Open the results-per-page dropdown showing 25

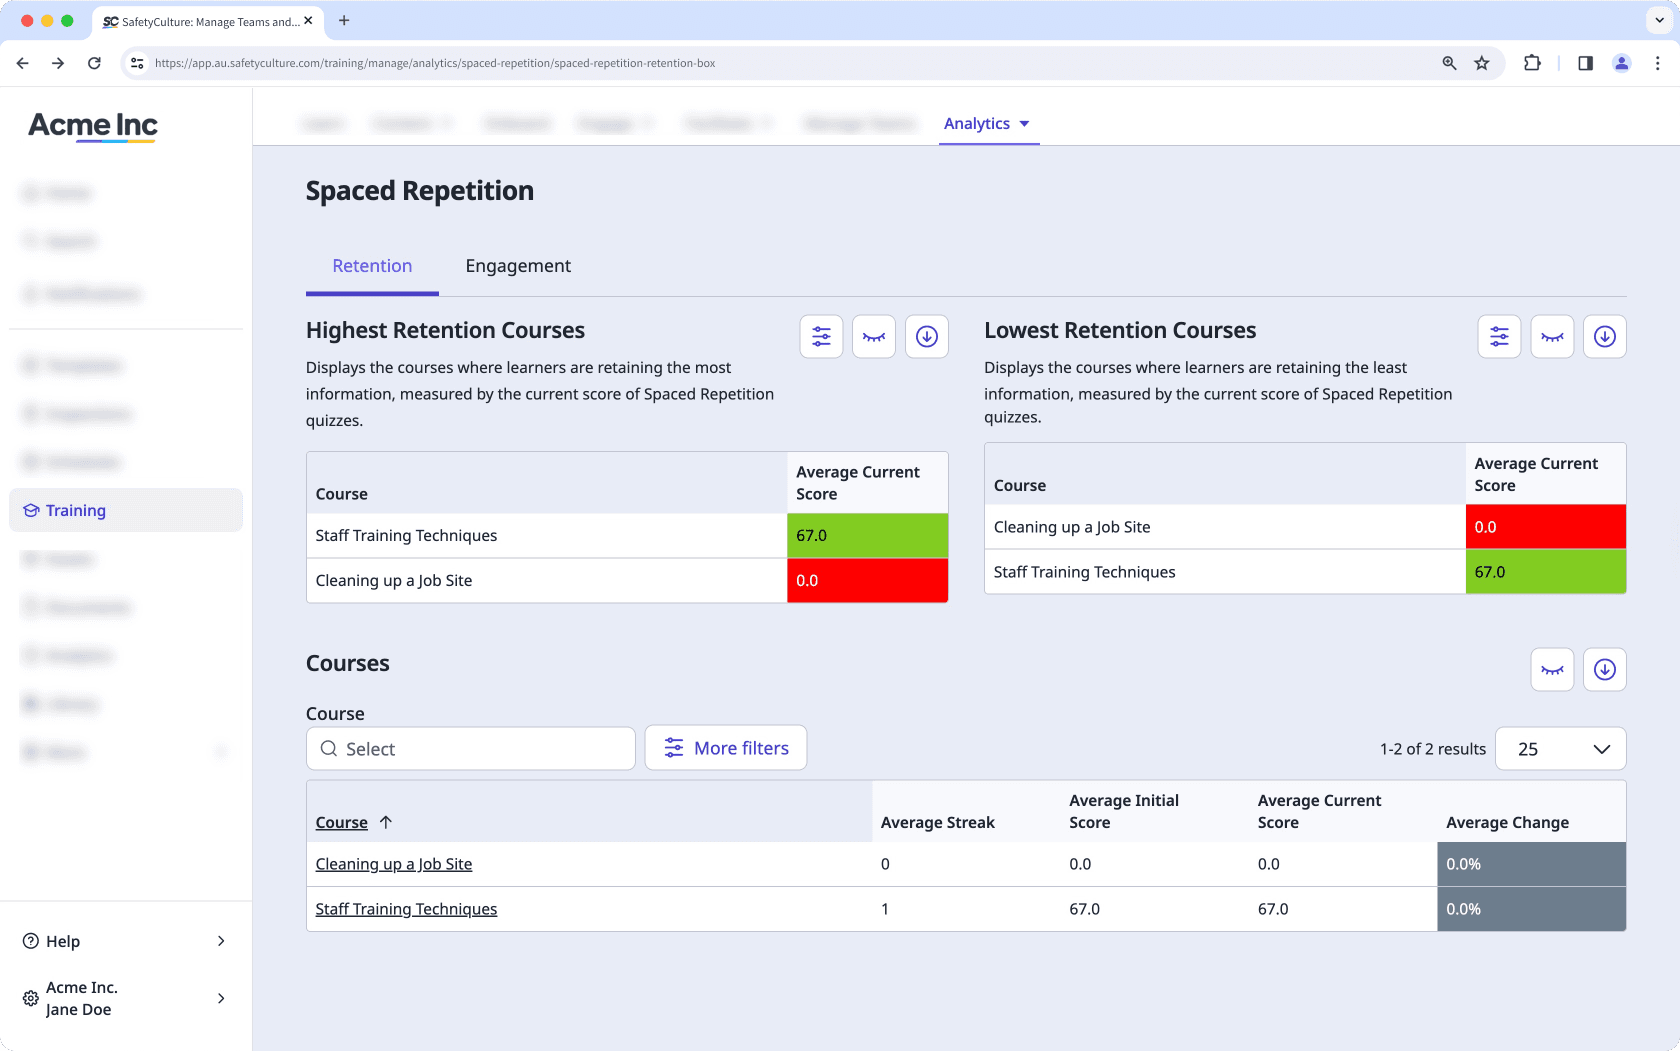(x=1560, y=748)
